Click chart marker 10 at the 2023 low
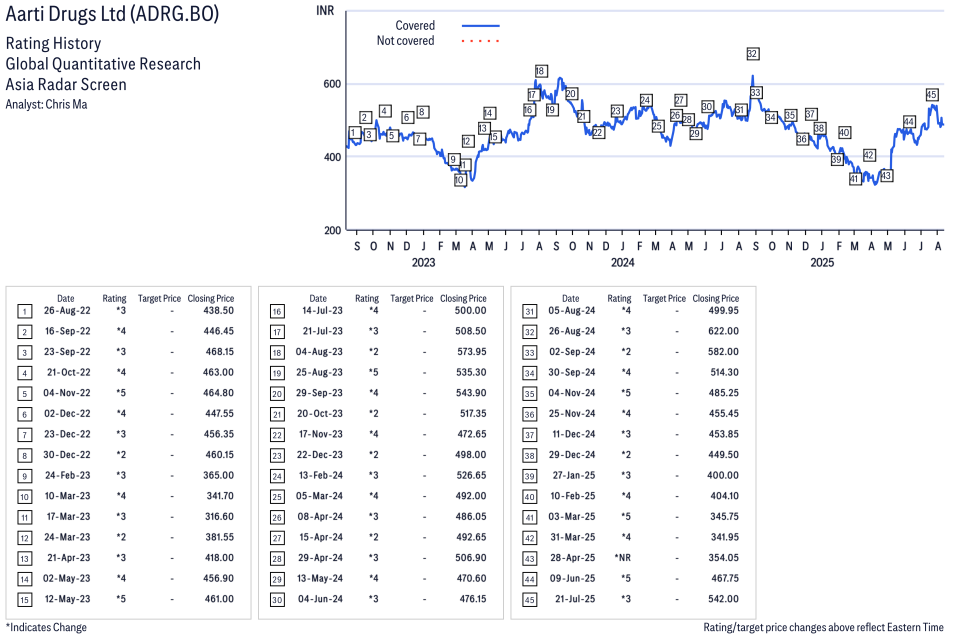 click(460, 180)
